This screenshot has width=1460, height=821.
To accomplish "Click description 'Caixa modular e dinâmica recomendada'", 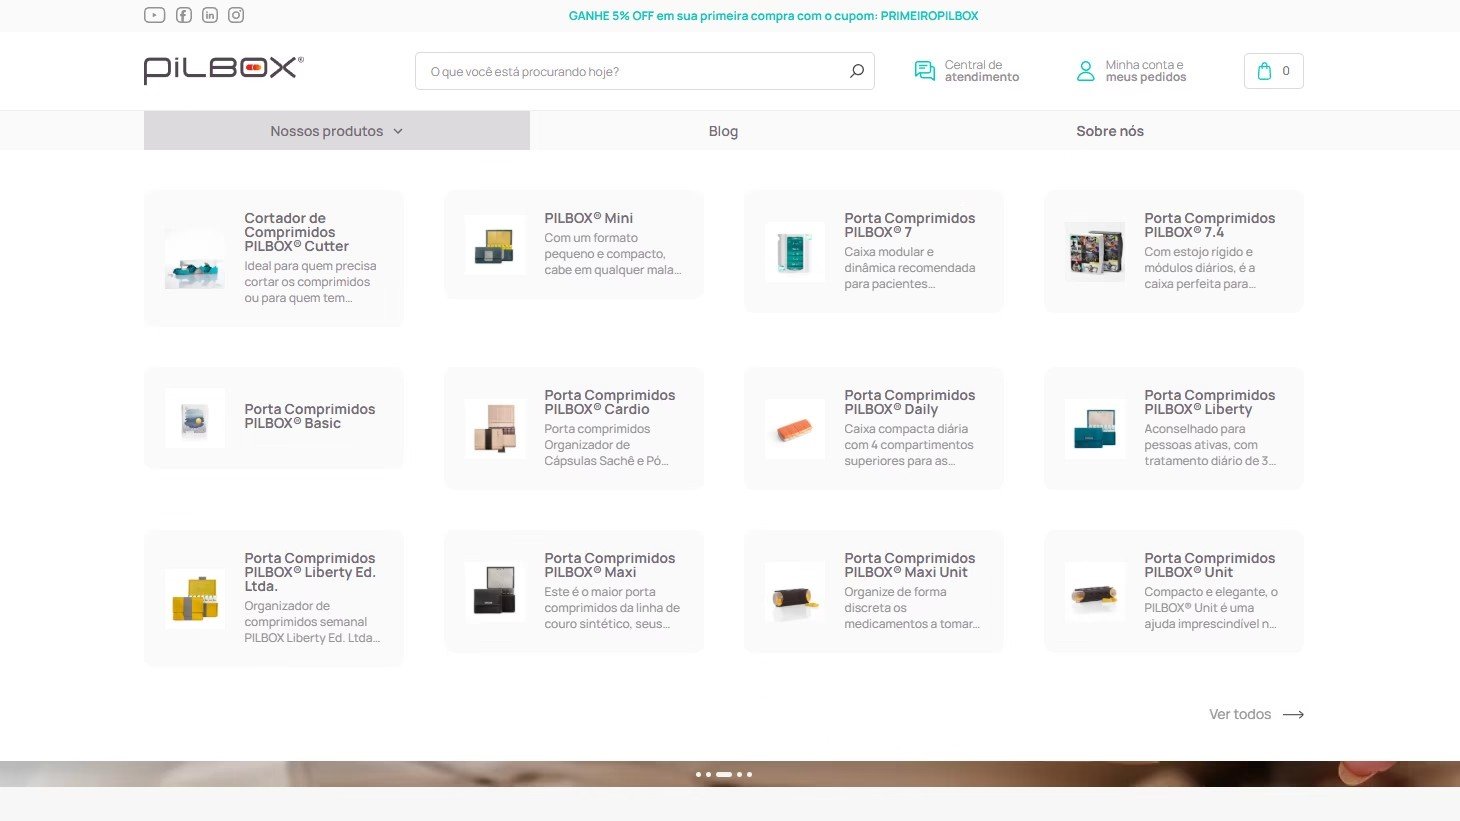I will click(910, 268).
